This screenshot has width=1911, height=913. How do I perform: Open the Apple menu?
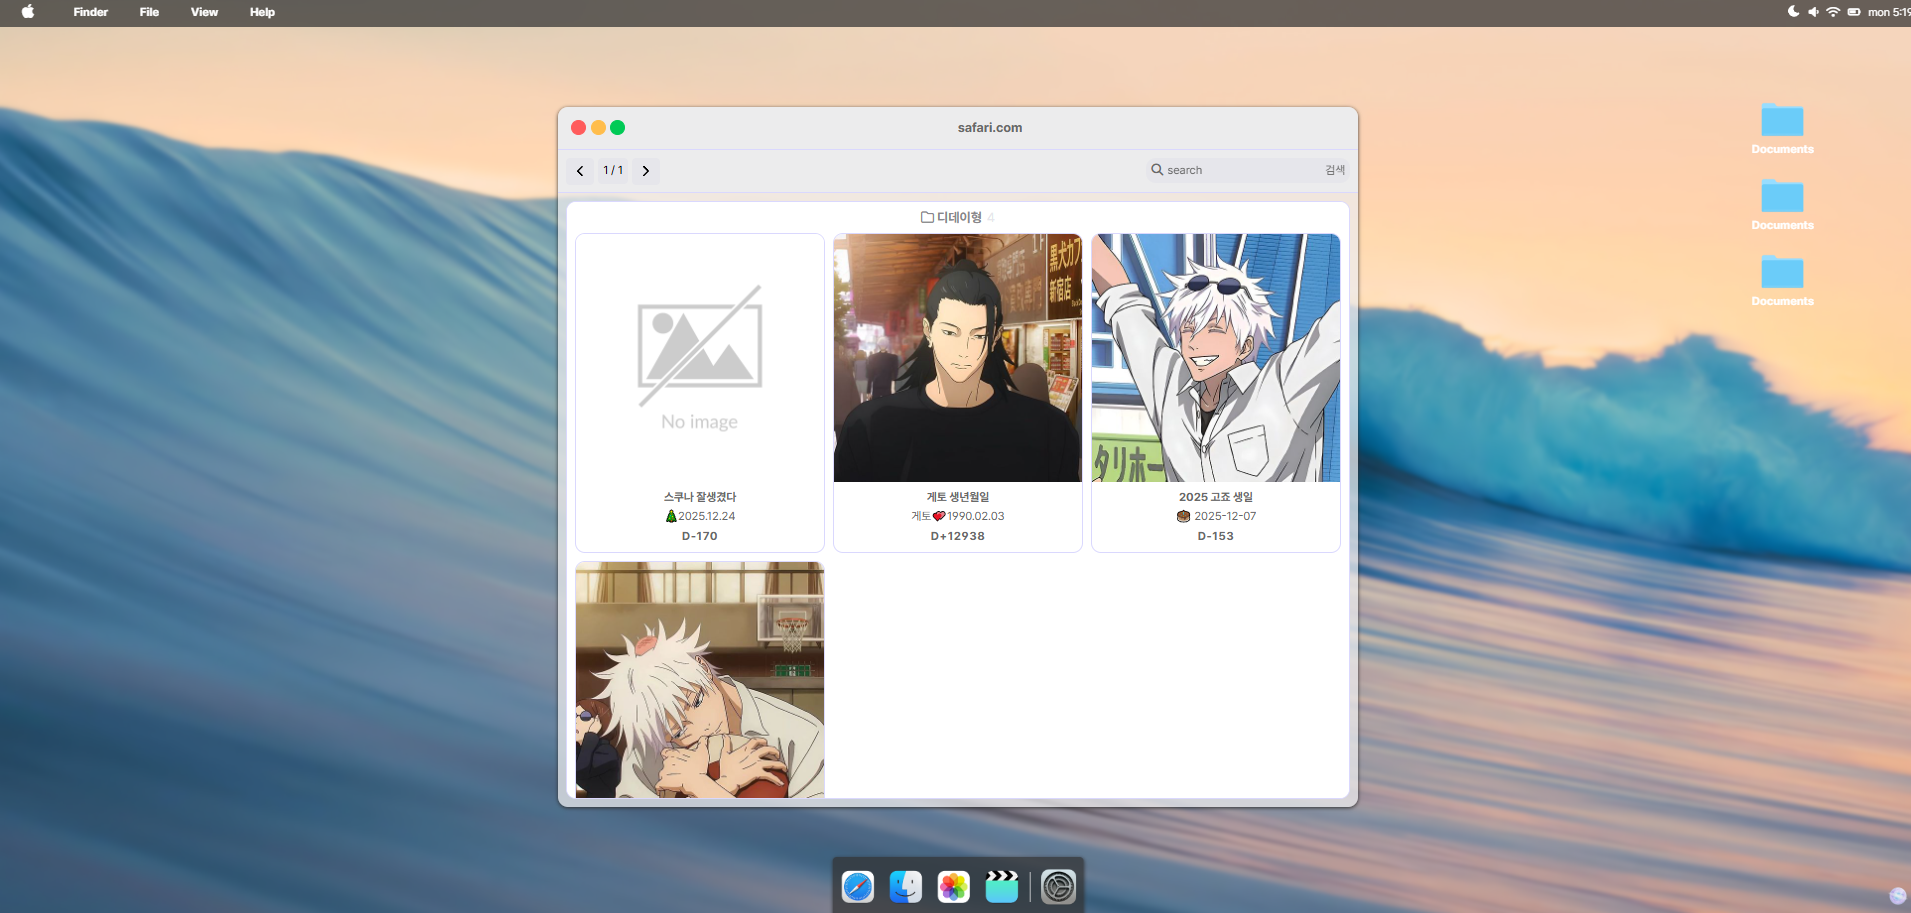click(28, 12)
